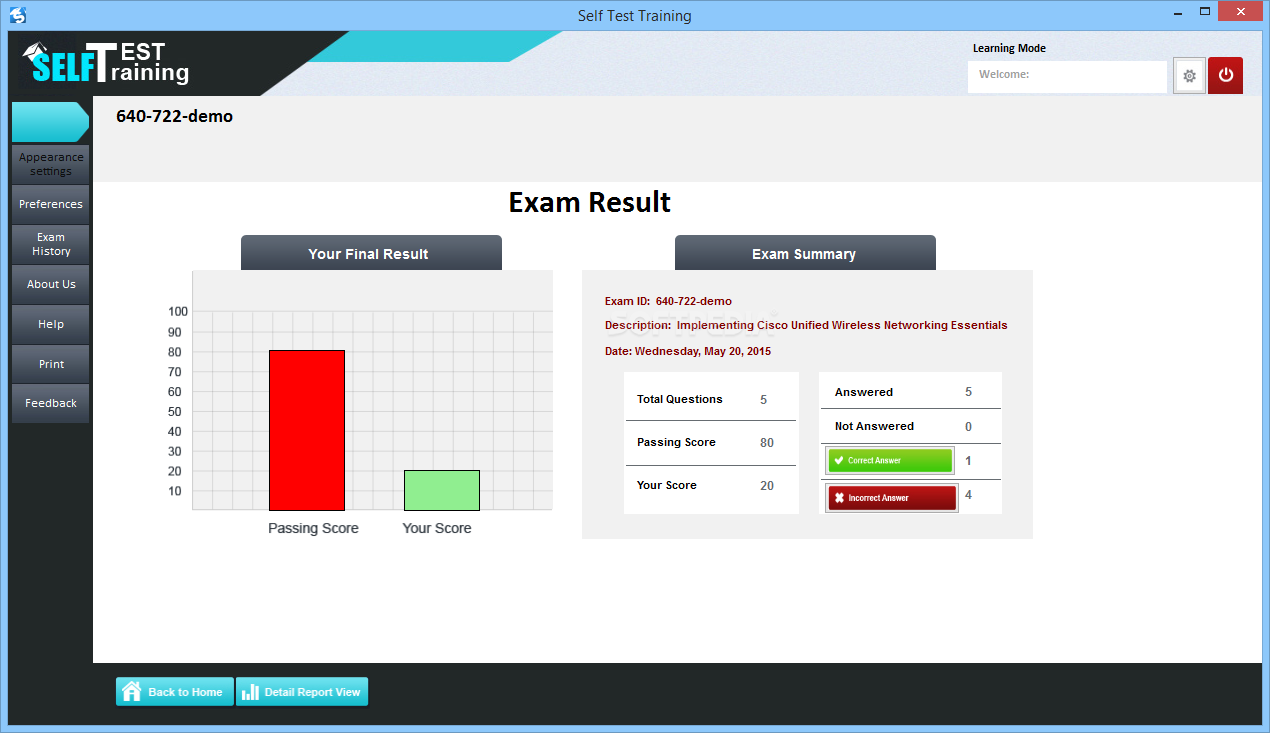The width and height of the screenshot is (1270, 733).
Task: Click the Description text about Cisco Wireless
Action: pyautogui.click(x=806, y=325)
